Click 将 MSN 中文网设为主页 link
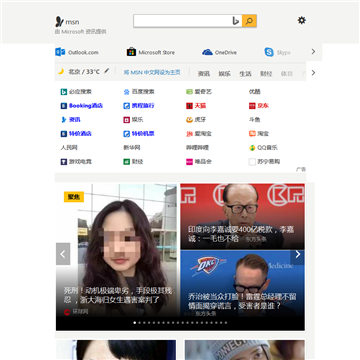360x360 pixels. point(152,72)
